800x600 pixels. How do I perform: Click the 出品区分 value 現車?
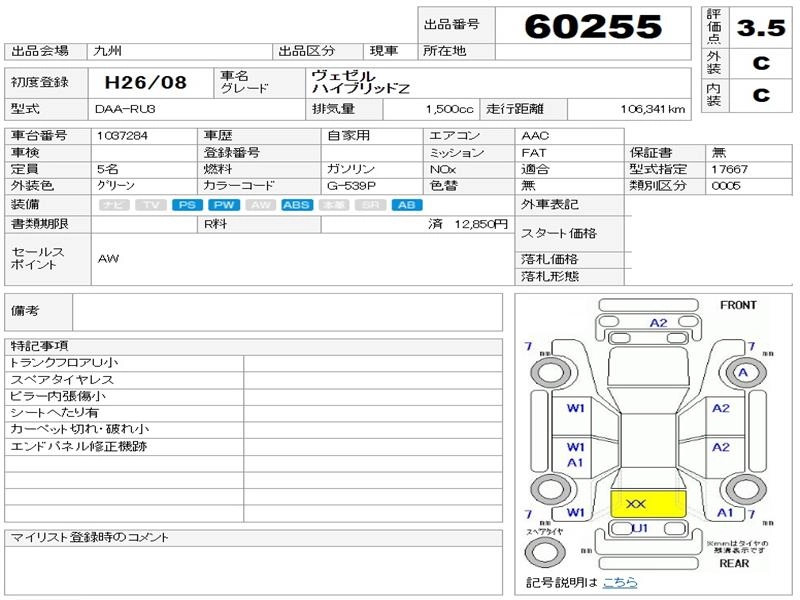tap(384, 51)
